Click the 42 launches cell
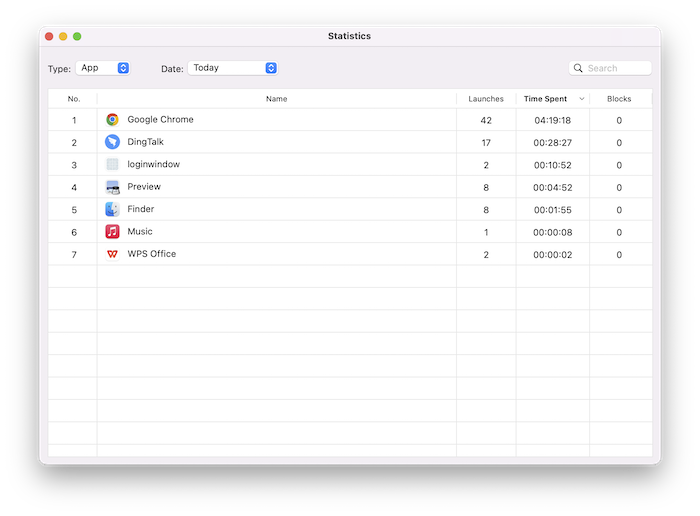The image size is (700, 516). (486, 121)
